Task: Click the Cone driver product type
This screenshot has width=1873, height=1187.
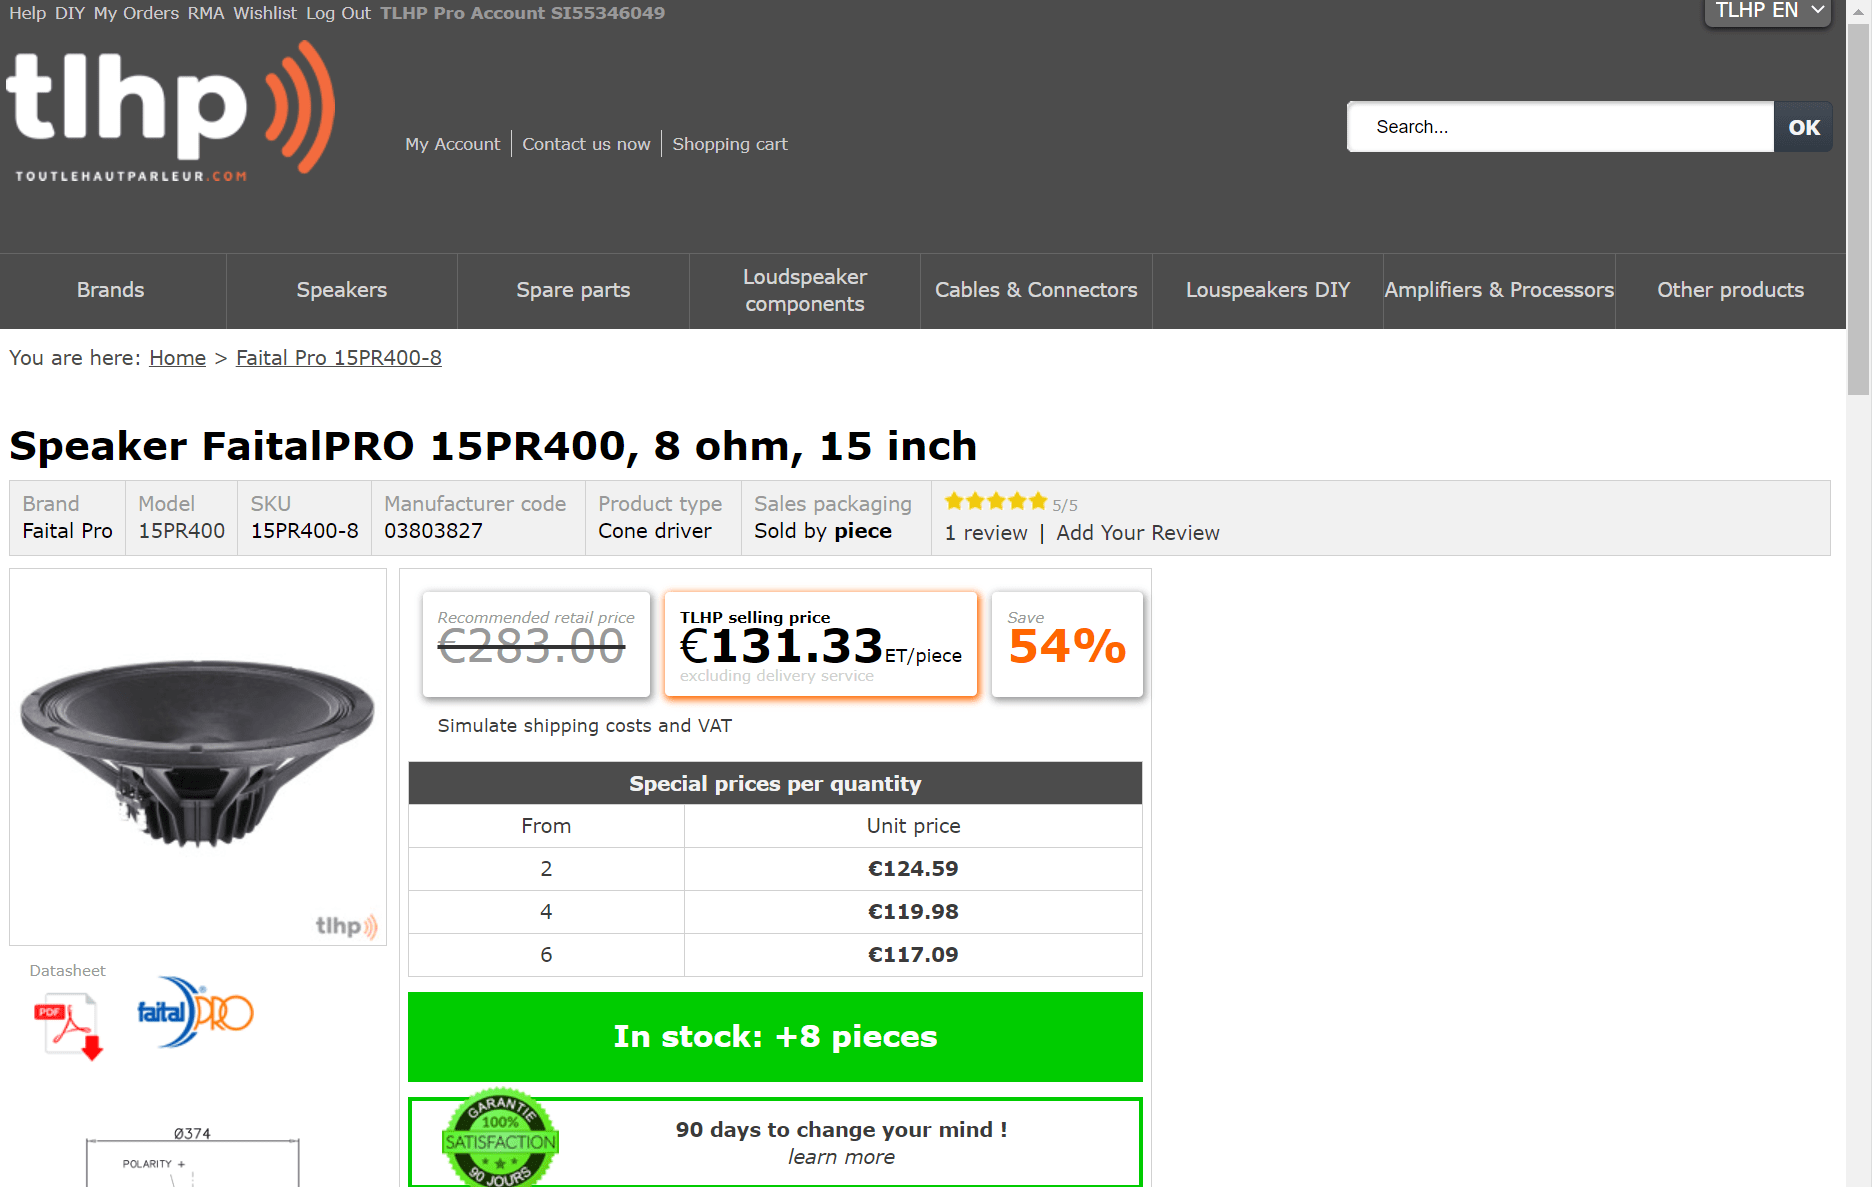Action: tap(655, 531)
